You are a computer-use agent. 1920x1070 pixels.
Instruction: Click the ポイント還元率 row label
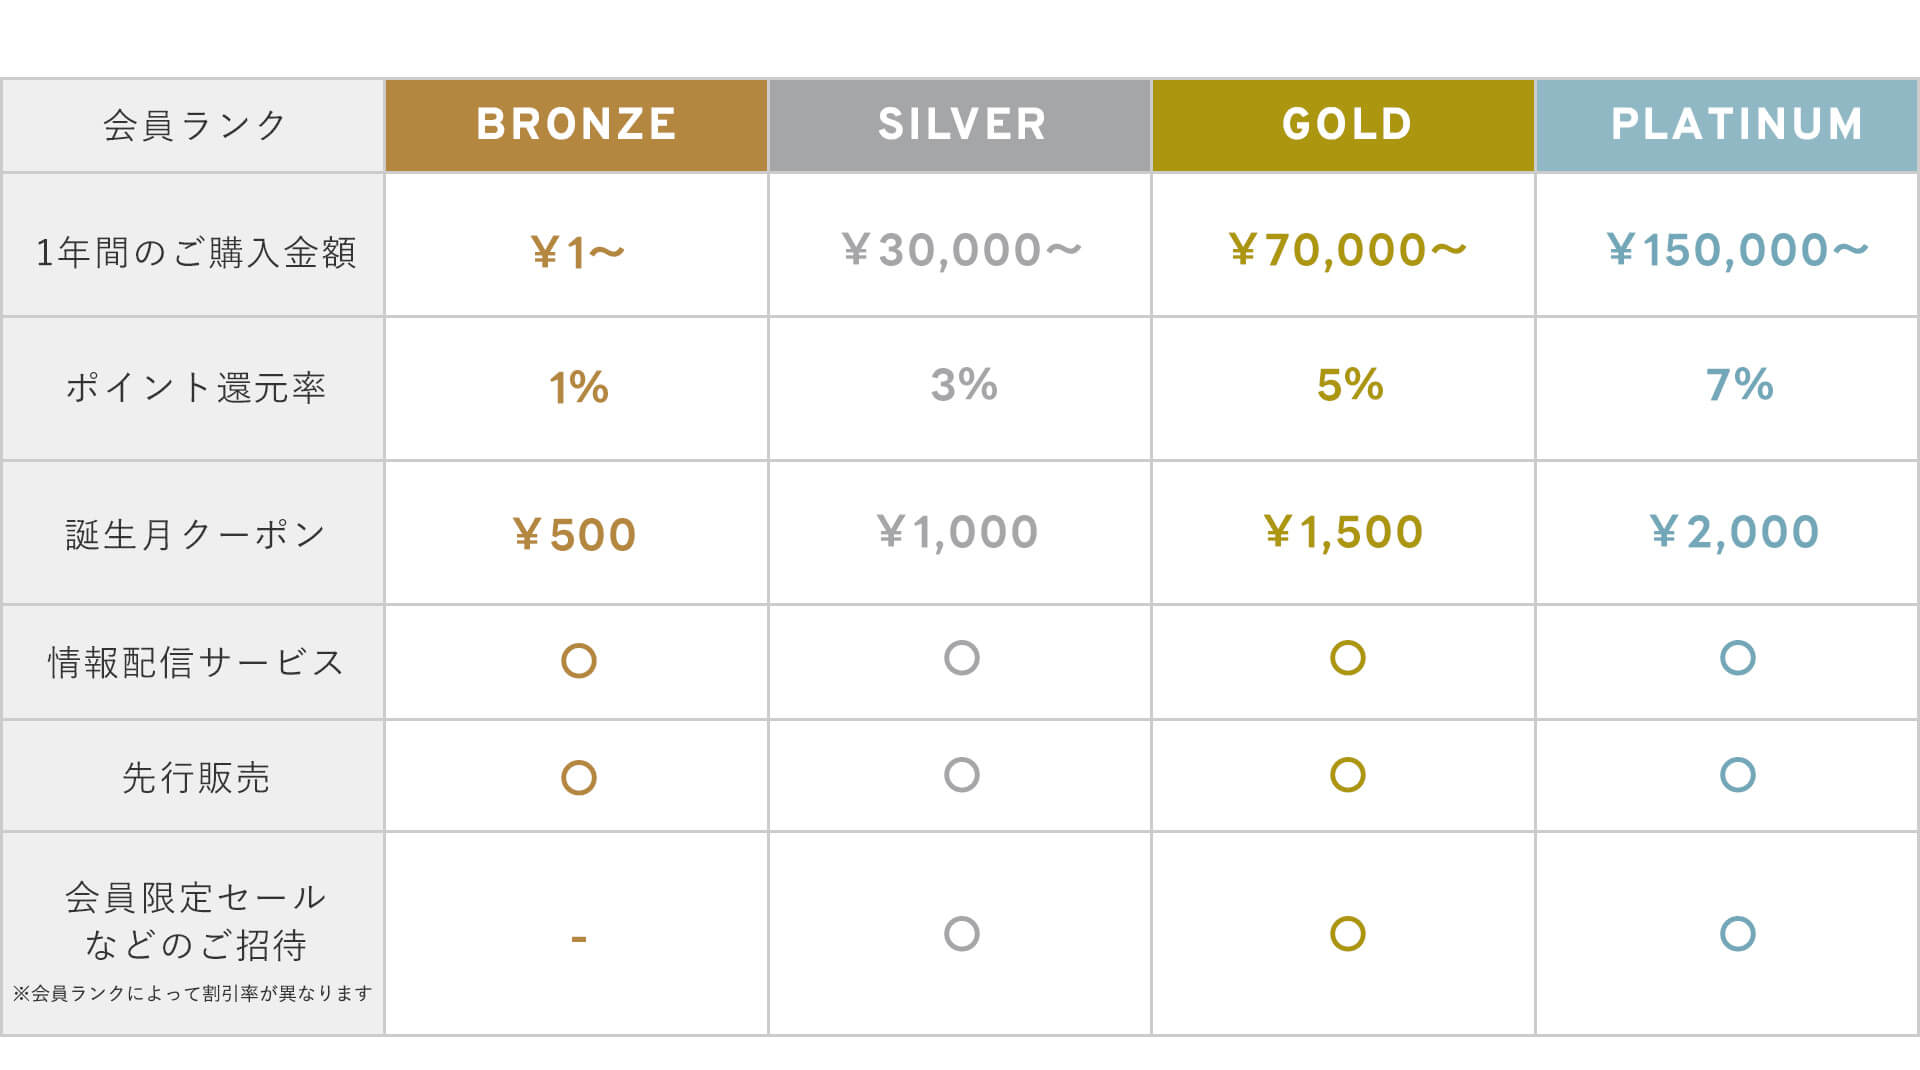(196, 388)
